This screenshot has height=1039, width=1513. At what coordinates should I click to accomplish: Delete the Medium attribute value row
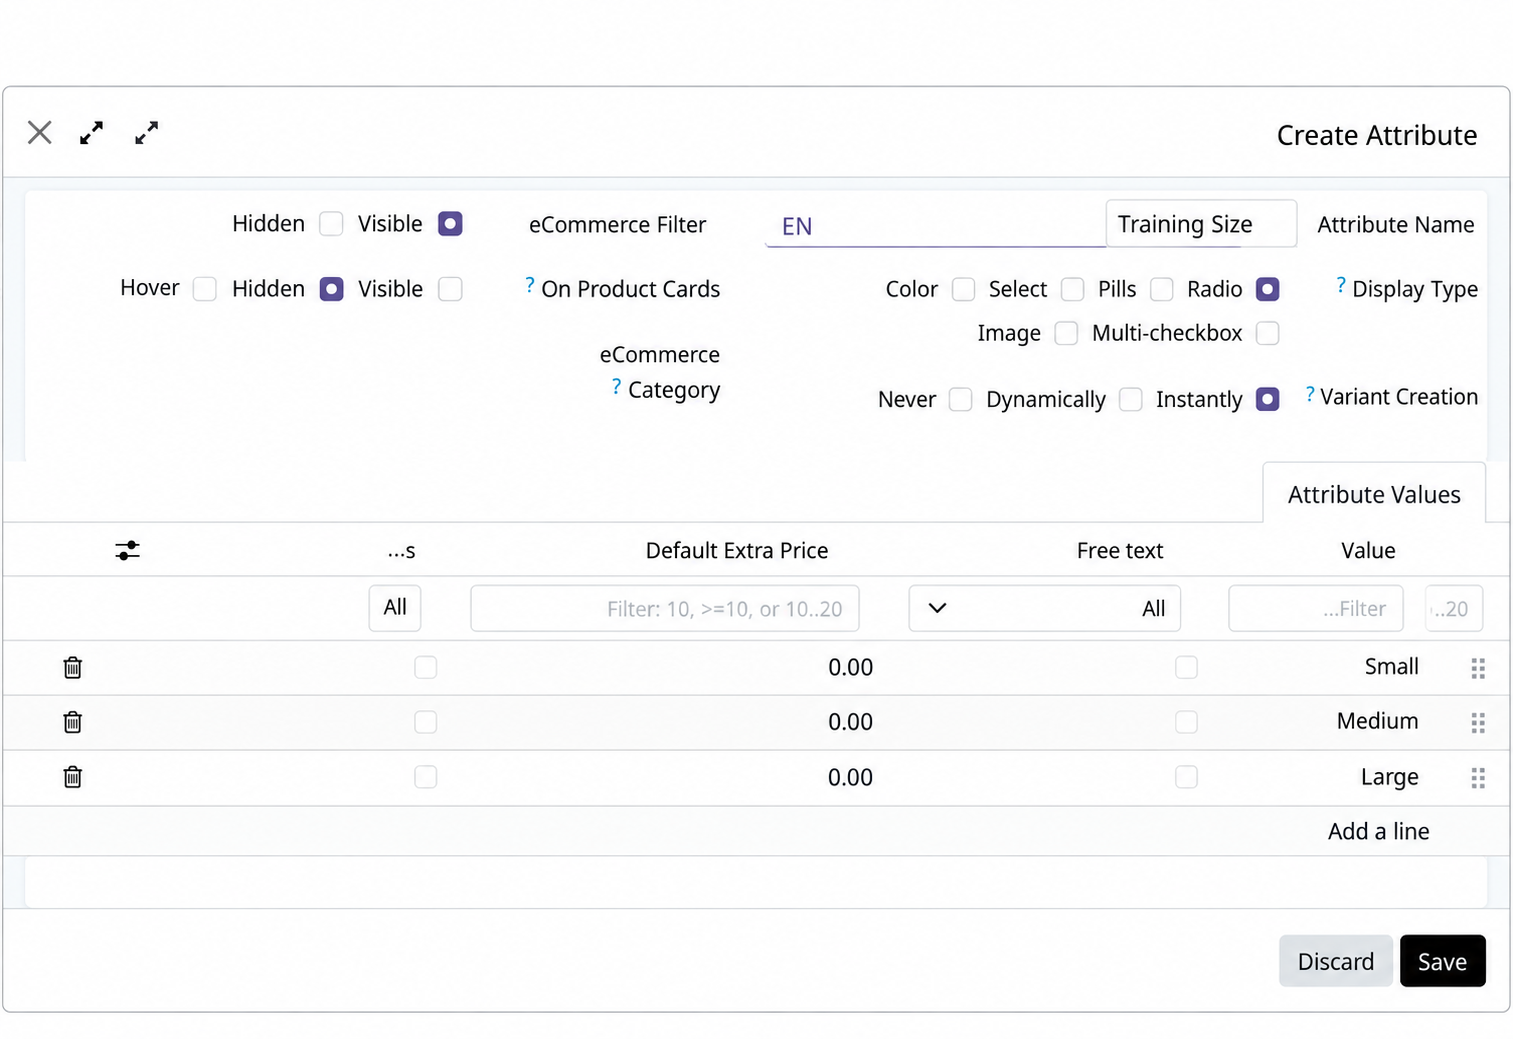[x=72, y=722]
